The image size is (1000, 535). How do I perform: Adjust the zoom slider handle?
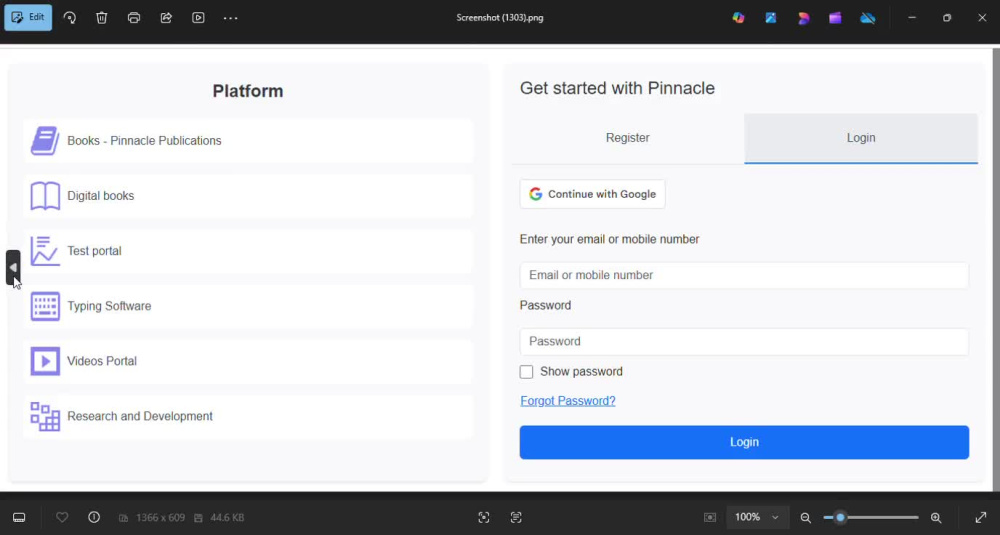[841, 518]
